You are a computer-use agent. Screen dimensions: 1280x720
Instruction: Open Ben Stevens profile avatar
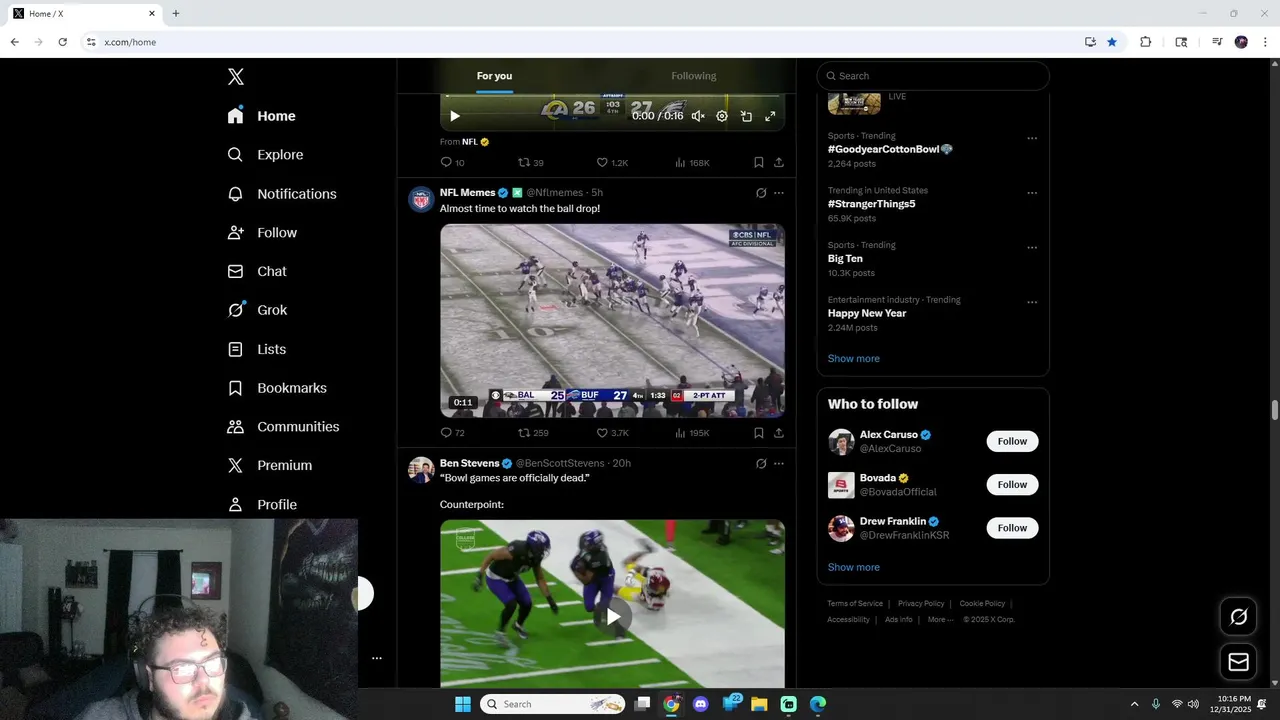point(421,470)
